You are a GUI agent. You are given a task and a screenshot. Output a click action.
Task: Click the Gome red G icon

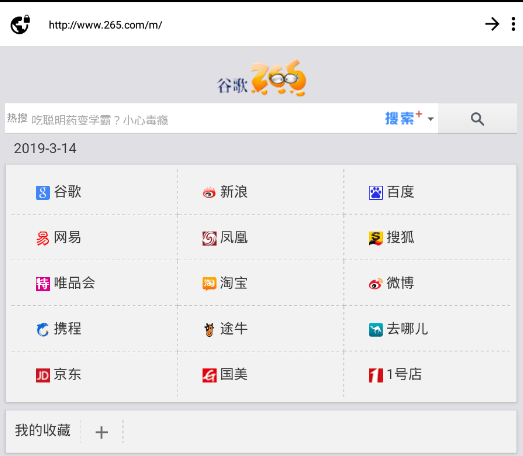coord(209,375)
